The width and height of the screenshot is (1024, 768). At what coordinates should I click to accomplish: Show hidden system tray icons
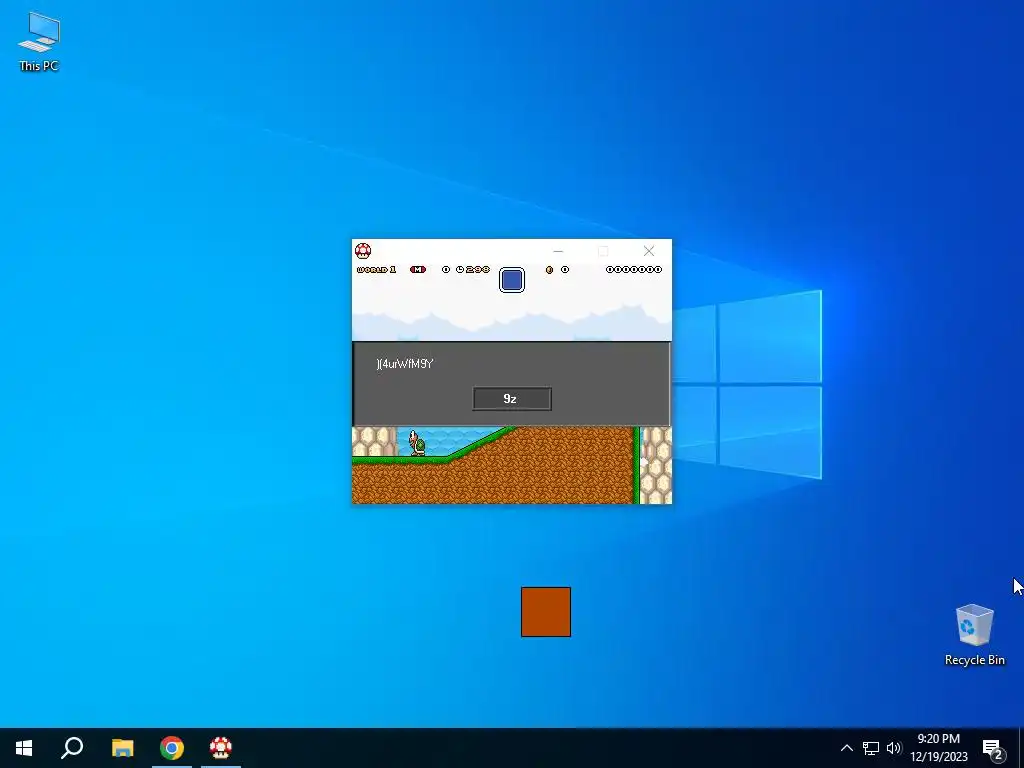coord(846,748)
